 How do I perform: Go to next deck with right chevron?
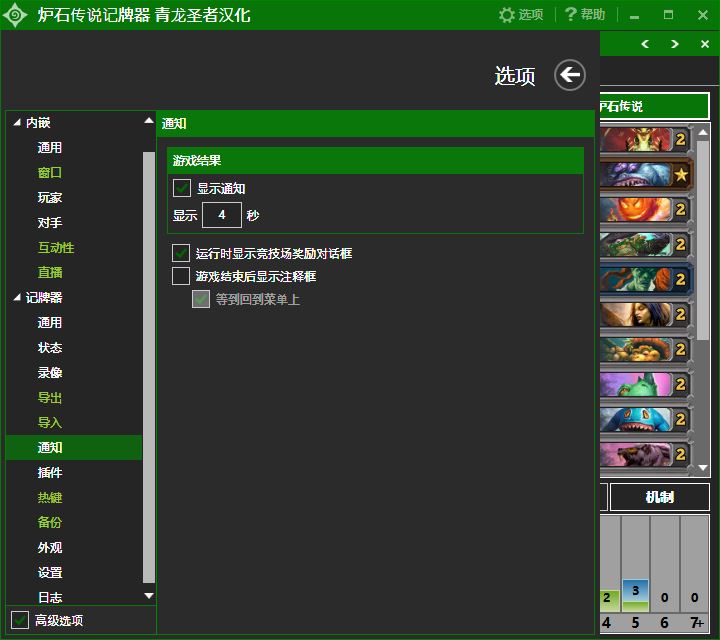(675, 44)
